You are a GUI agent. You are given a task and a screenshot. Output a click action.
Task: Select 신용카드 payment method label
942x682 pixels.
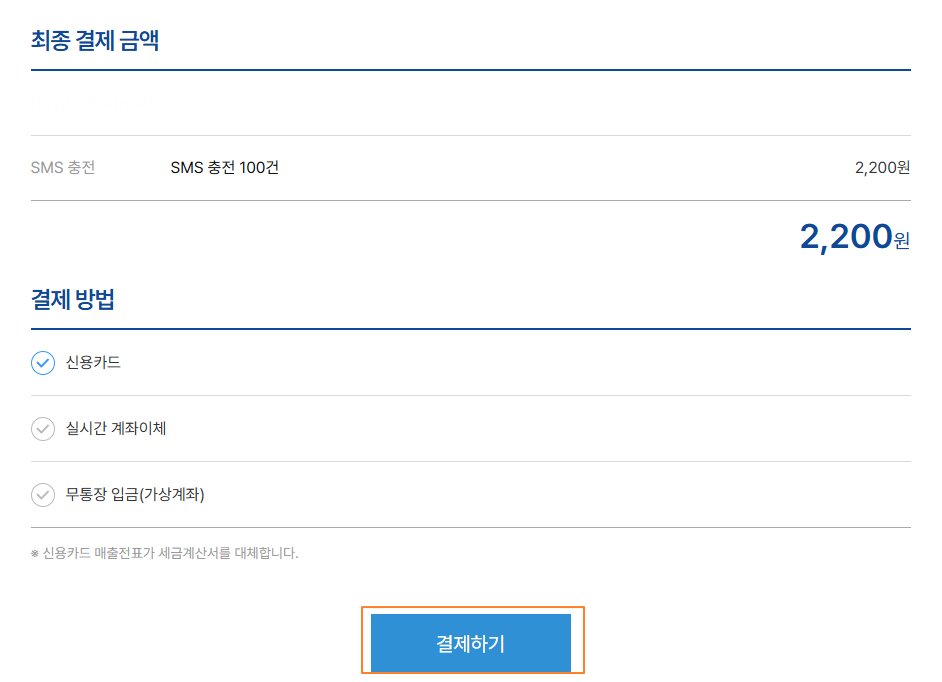(93, 362)
